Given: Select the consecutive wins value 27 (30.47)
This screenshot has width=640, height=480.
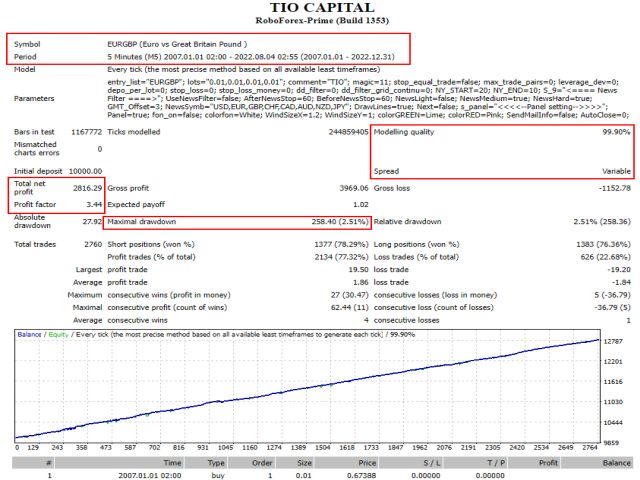Looking at the screenshot, I should 350,295.
